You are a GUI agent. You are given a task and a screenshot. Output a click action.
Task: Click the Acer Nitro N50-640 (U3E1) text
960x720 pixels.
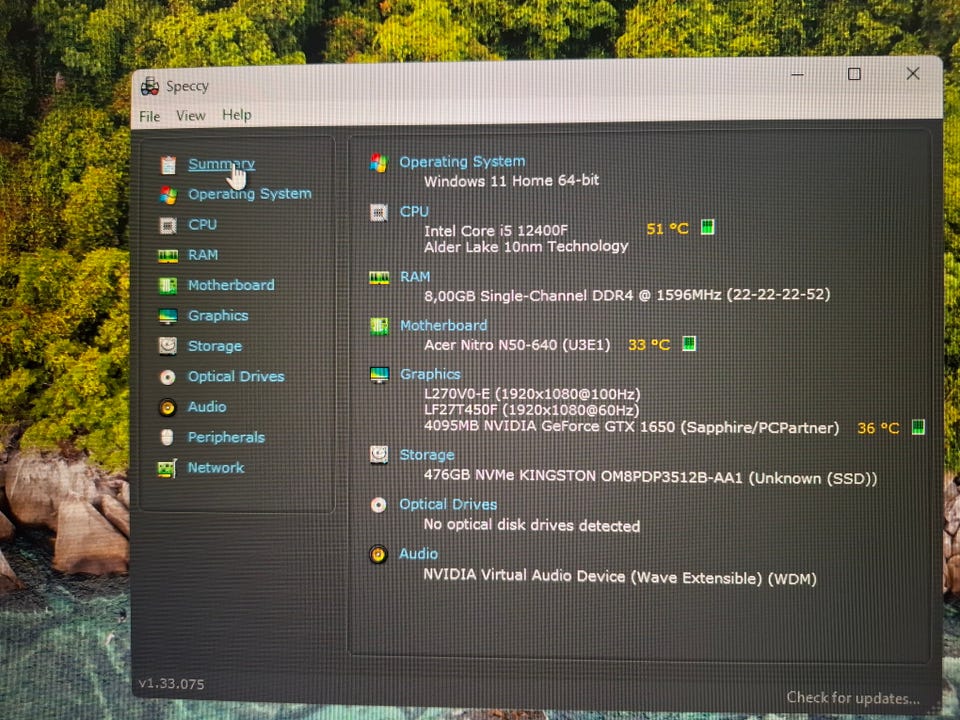(517, 345)
